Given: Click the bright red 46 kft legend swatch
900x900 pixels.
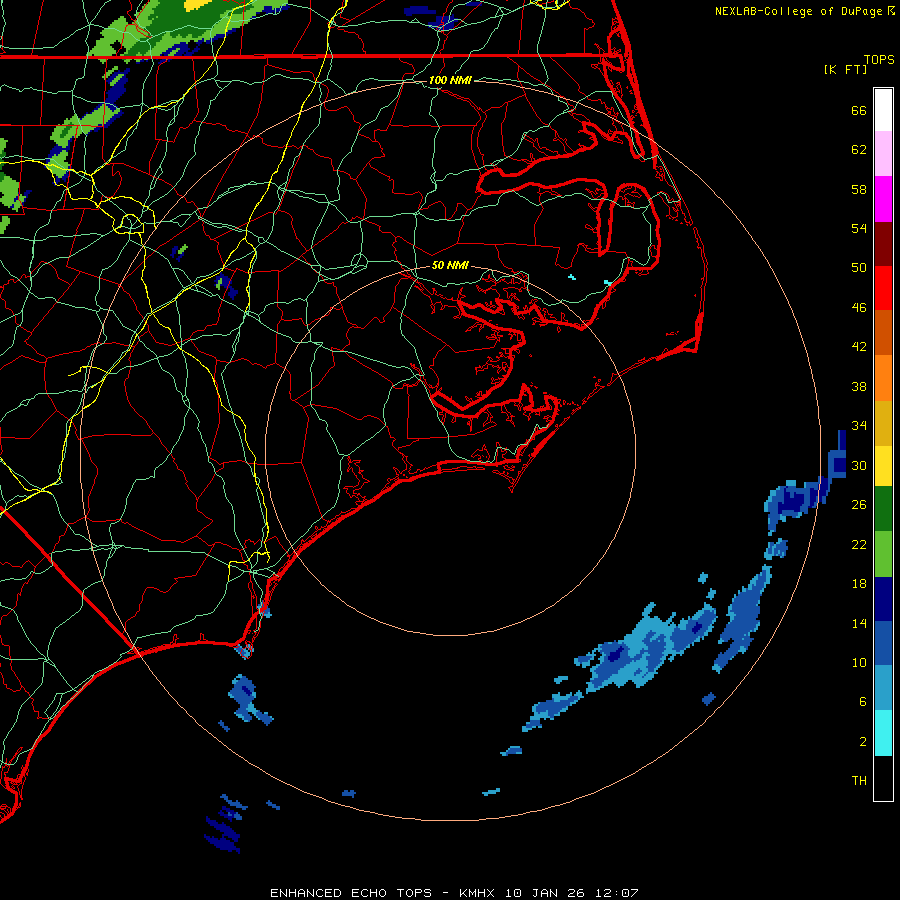Looking at the screenshot, I should 883,288.
